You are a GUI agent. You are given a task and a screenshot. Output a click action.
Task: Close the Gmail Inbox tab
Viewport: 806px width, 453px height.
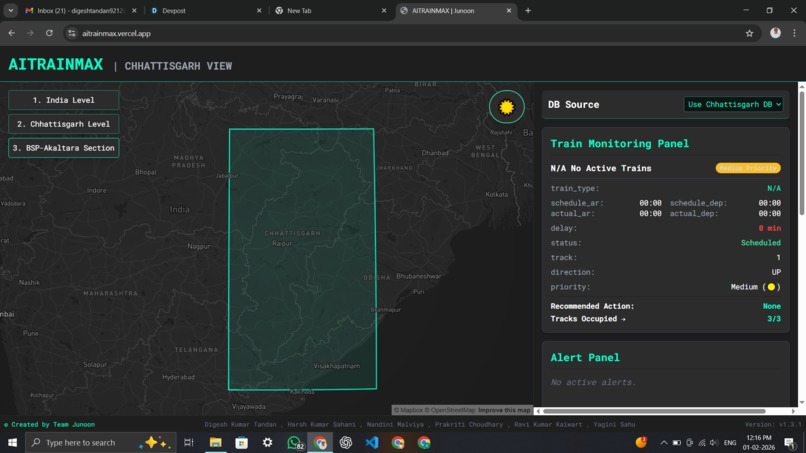[134, 10]
